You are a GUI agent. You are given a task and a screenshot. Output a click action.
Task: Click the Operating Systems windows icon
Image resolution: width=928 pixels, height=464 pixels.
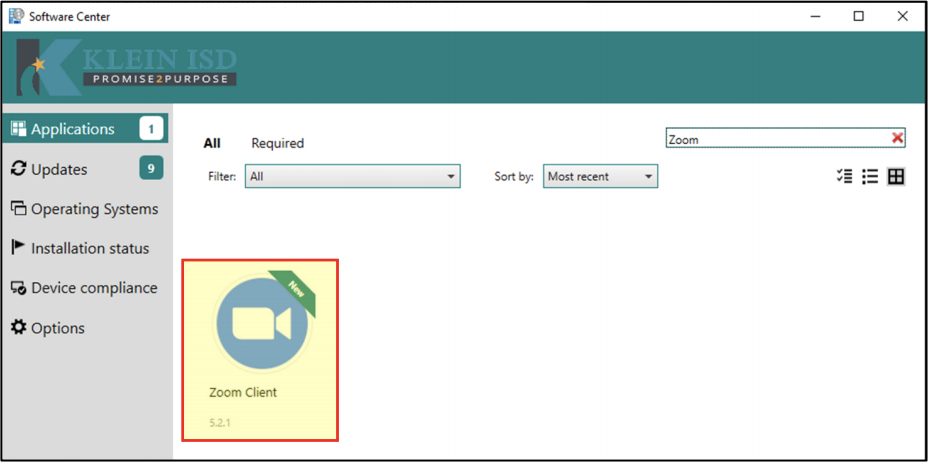pyautogui.click(x=19, y=209)
